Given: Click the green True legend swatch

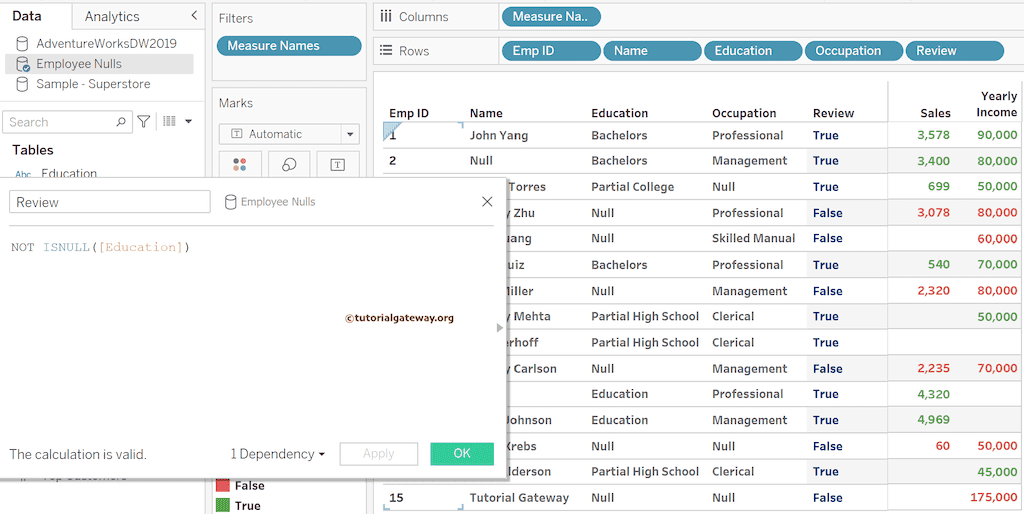Looking at the screenshot, I should pos(223,506).
